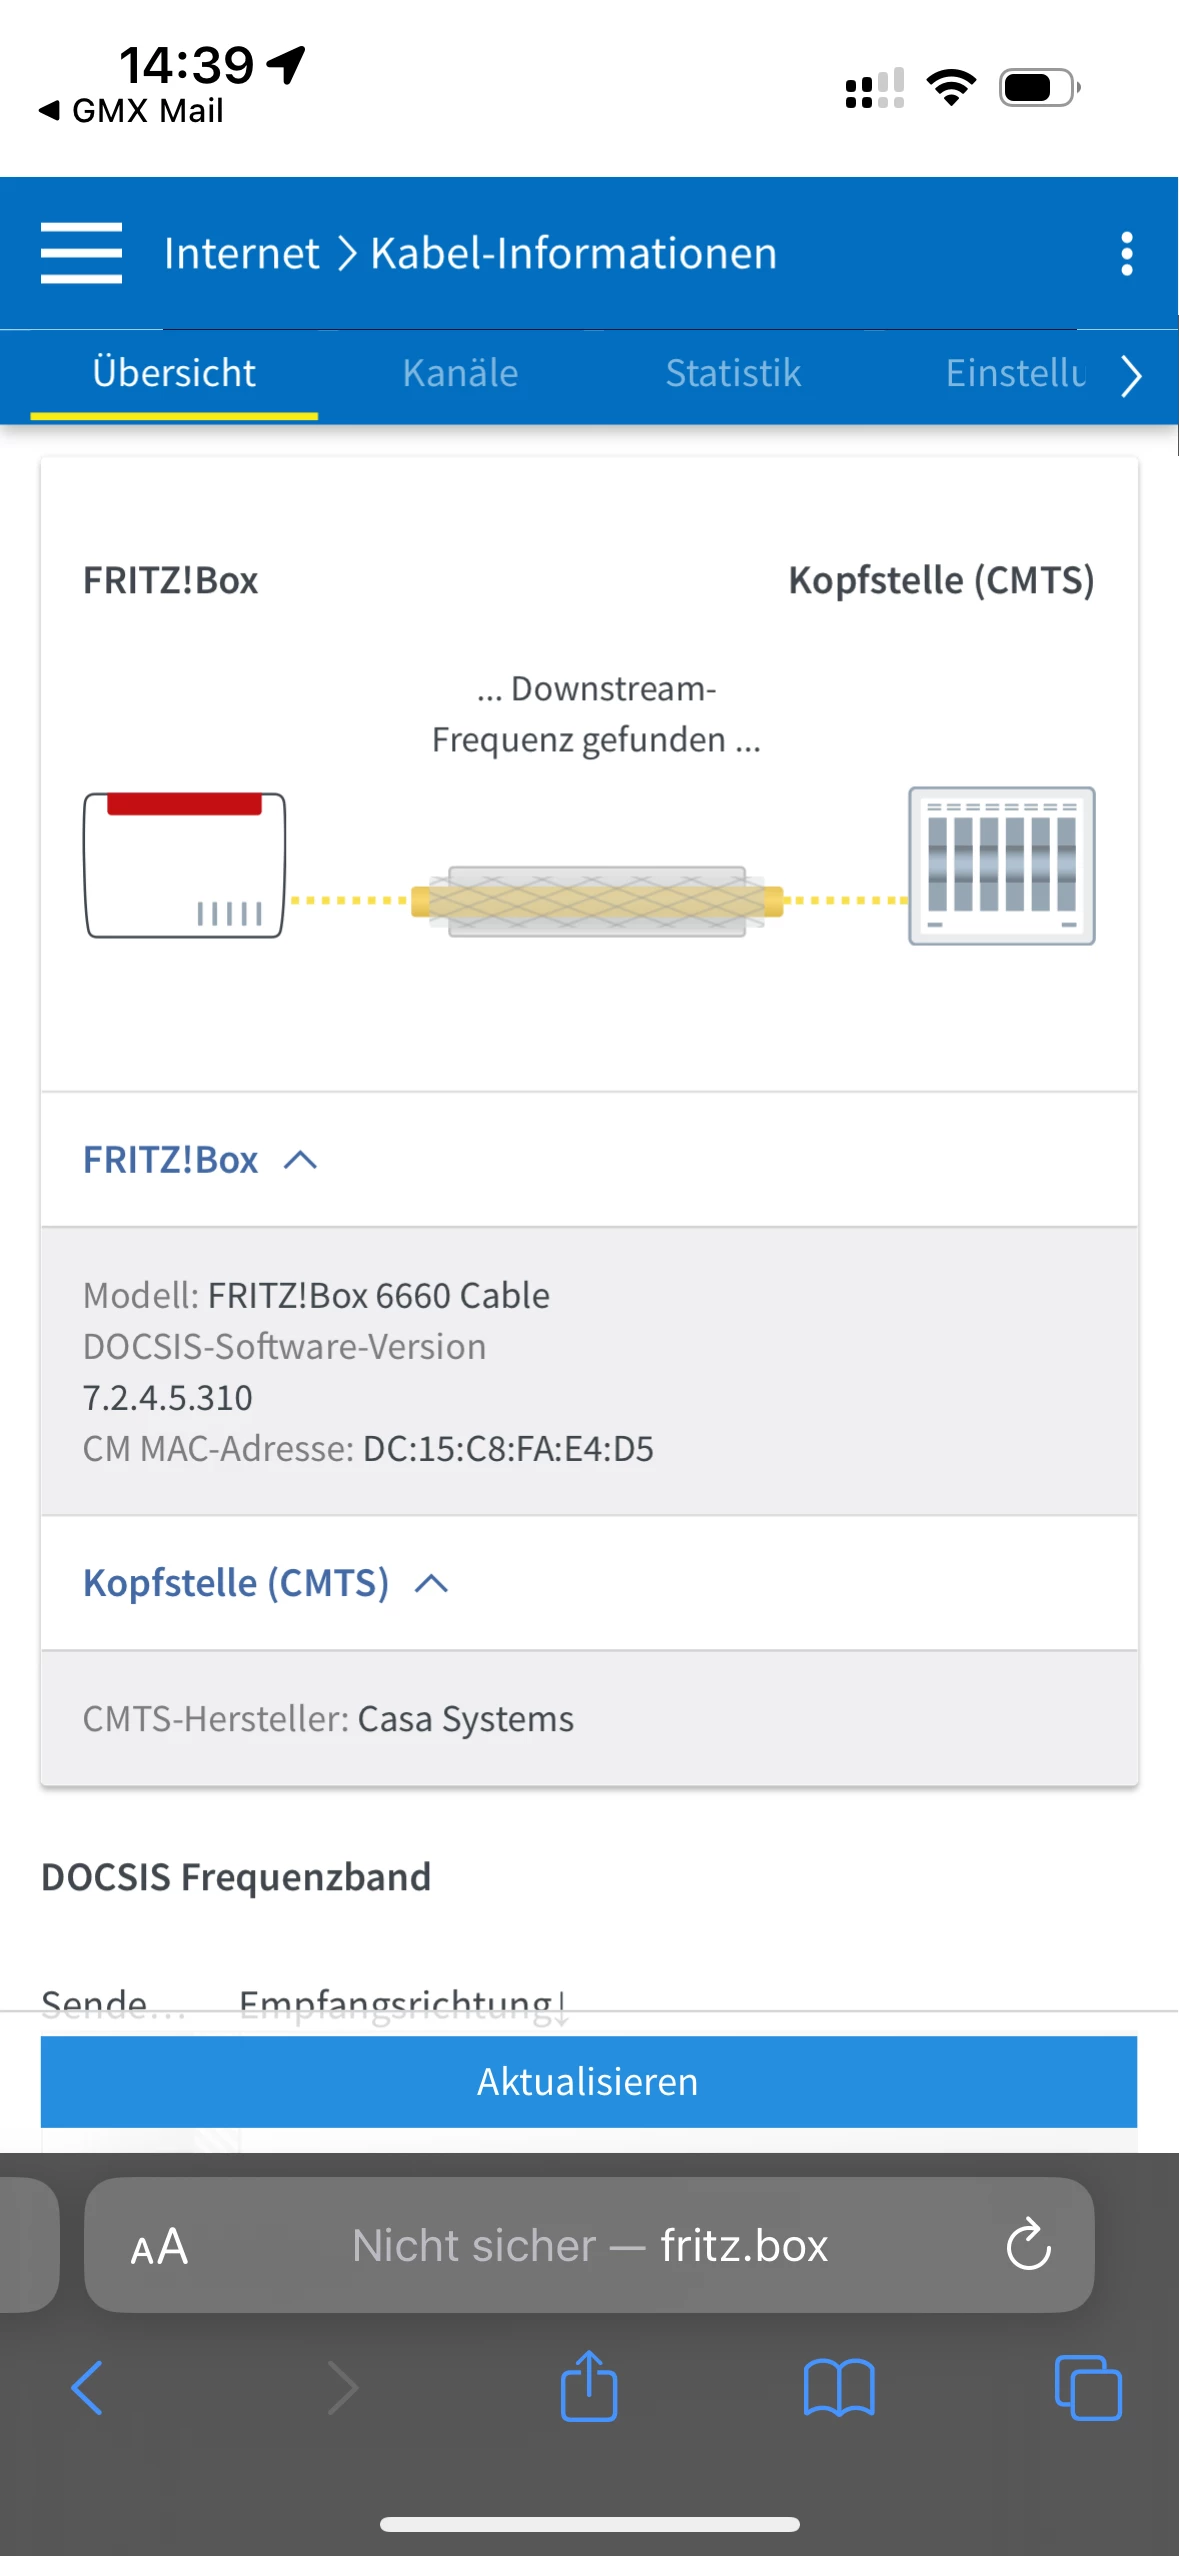Screen dimensions: 1179x2556
Task: Go back with Safari back arrow
Action: tap(88, 2387)
